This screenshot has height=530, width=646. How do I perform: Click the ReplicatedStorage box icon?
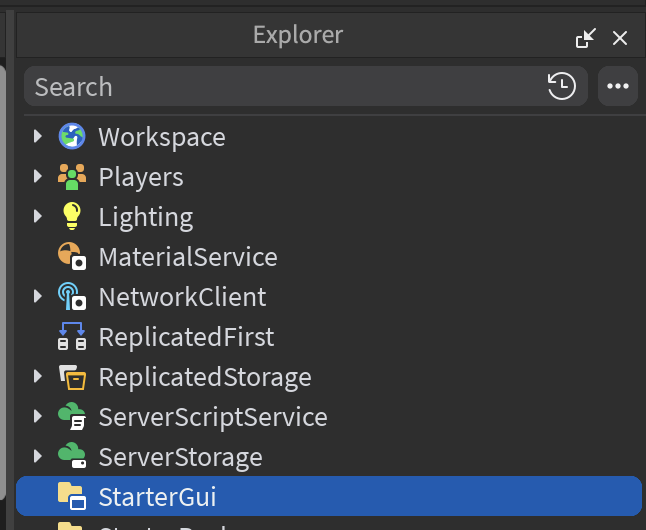(72, 377)
